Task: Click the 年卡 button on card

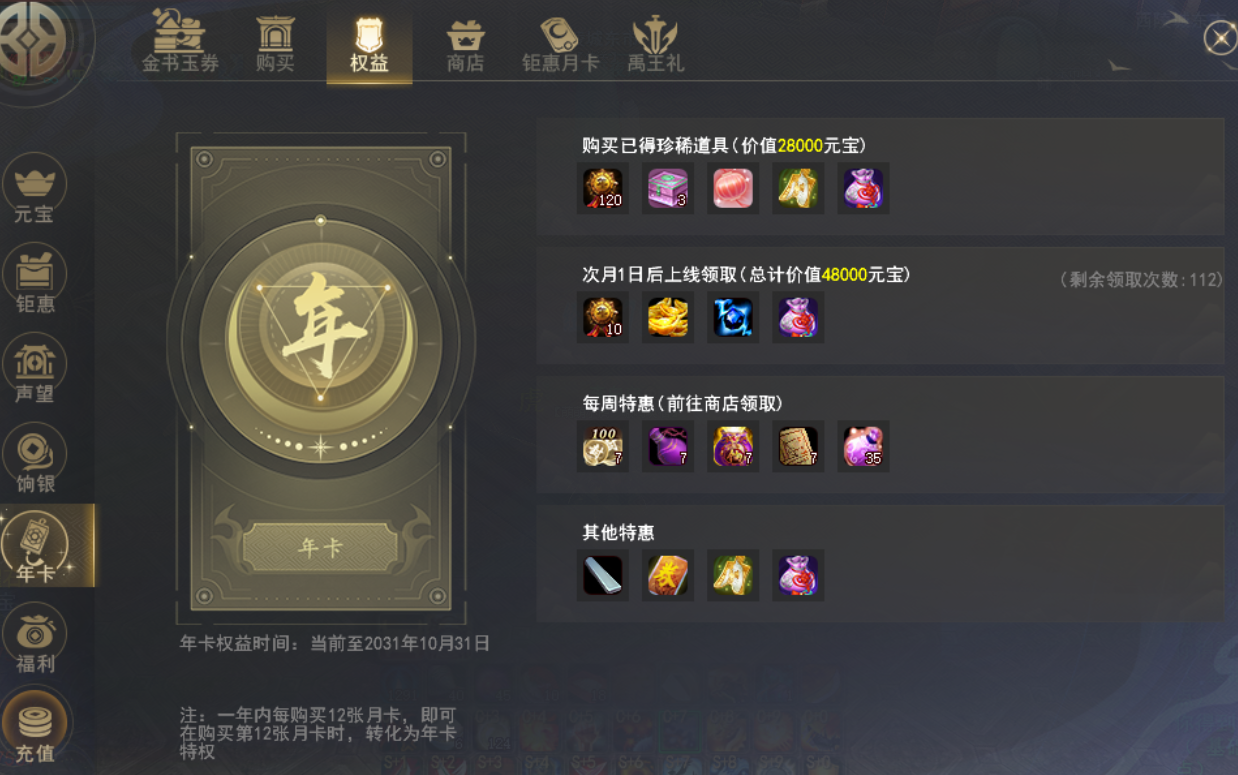Action: [320, 547]
